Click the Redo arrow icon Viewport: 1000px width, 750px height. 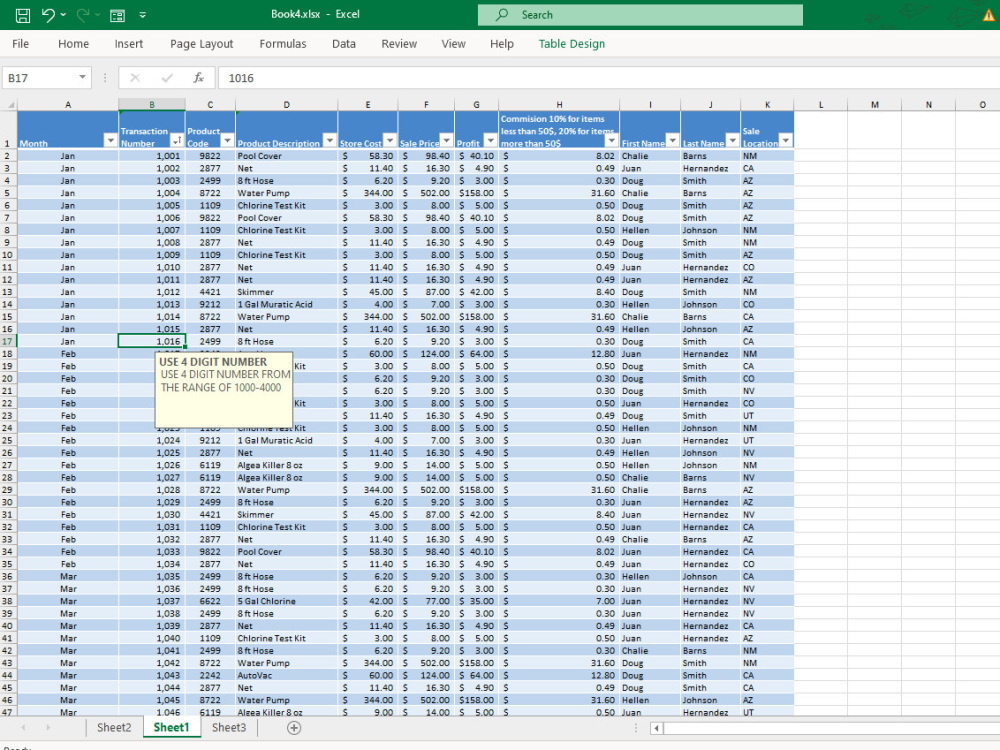(82, 15)
